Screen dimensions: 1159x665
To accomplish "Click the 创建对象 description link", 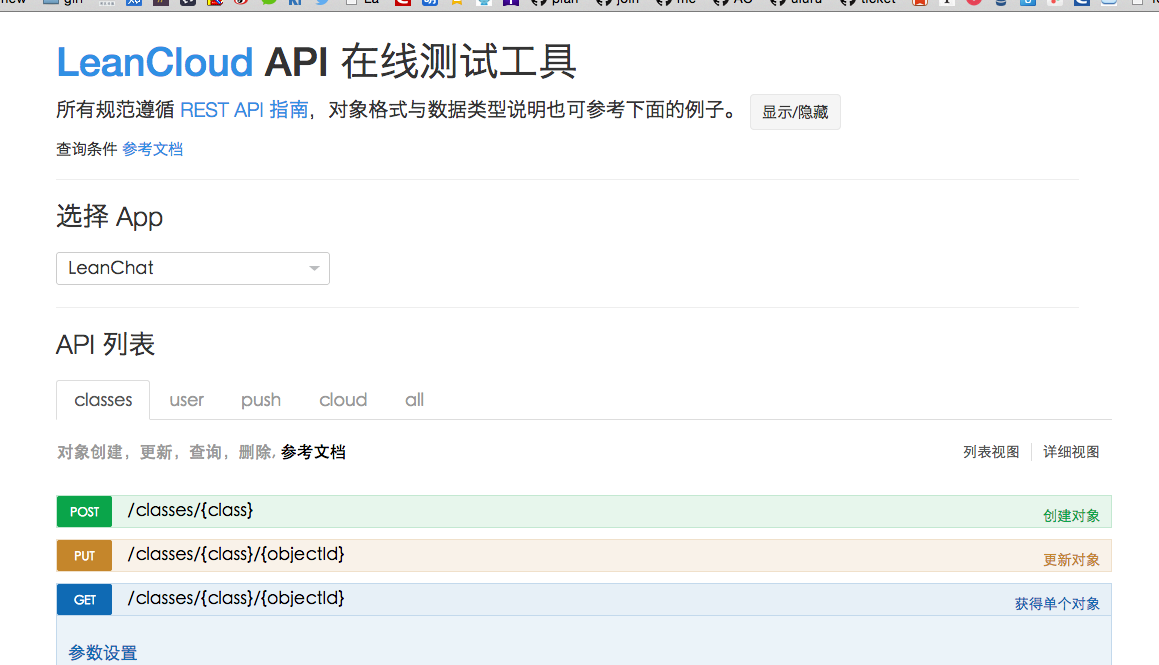I will click(1071, 516).
